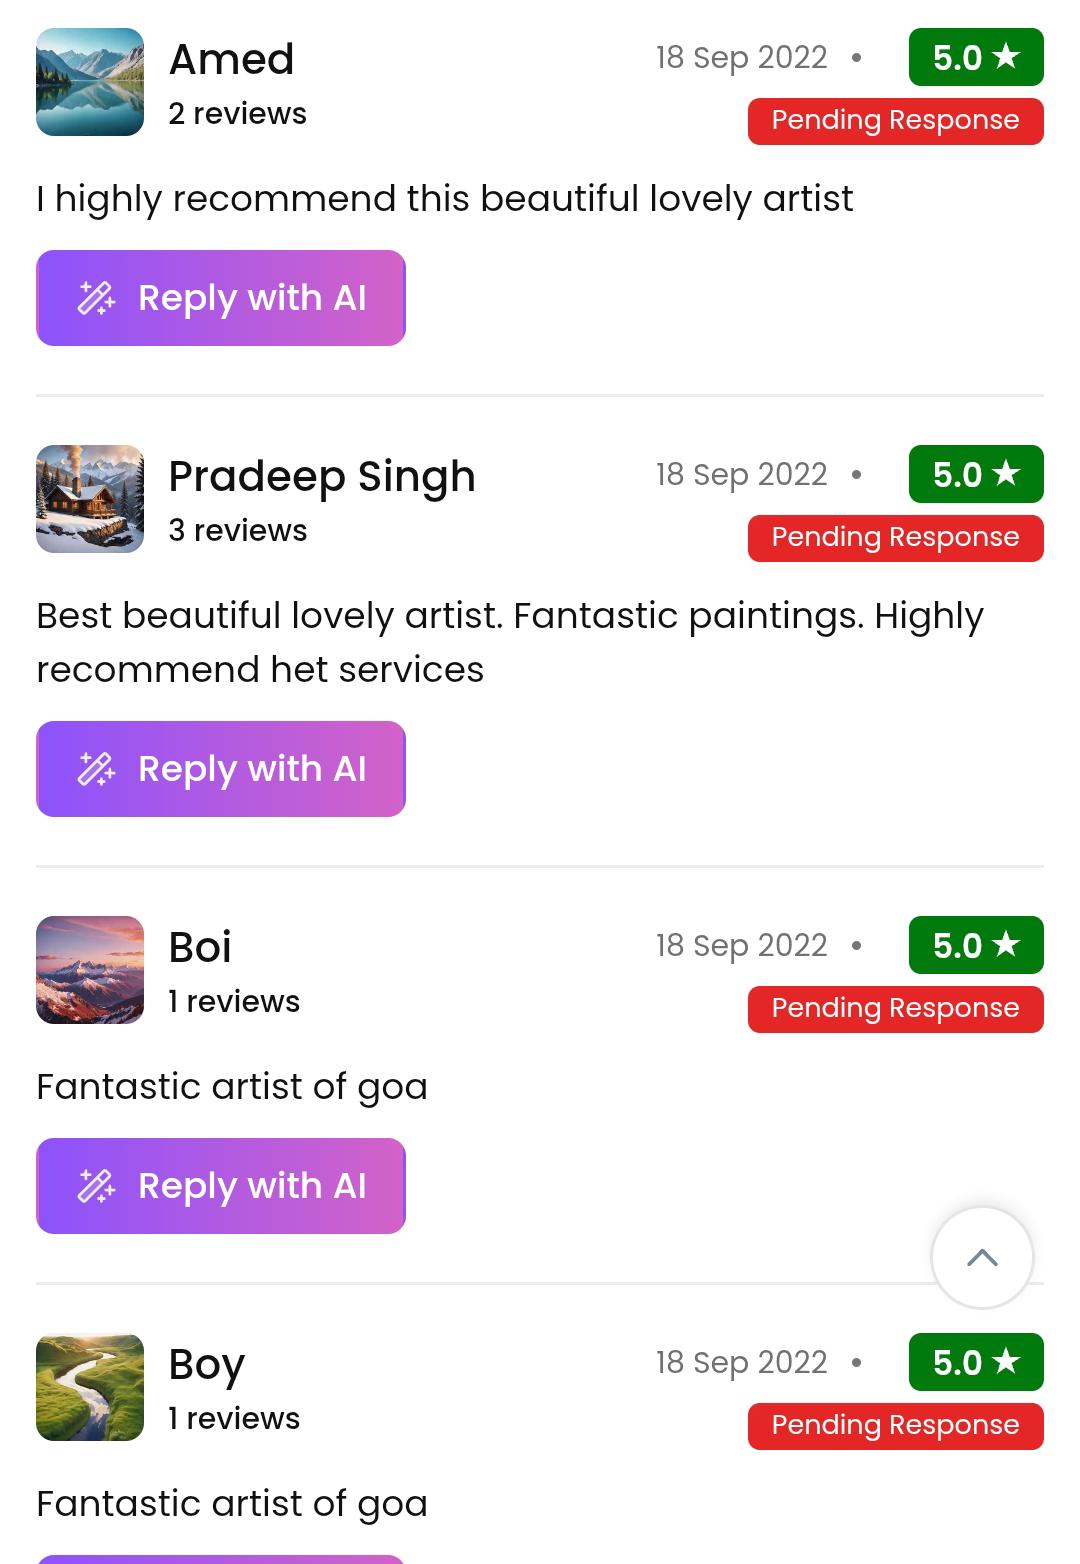The height and width of the screenshot is (1564, 1080).
Task: Click Pending Response badge on Amed's review
Action: pos(895,121)
